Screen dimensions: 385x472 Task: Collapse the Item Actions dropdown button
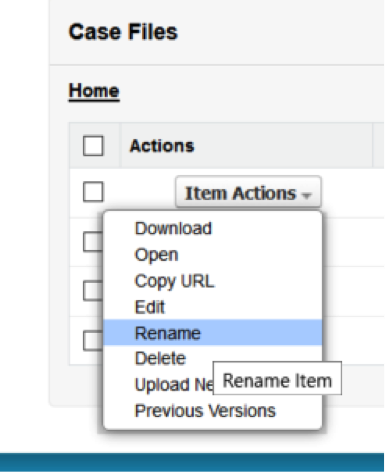pos(248,193)
